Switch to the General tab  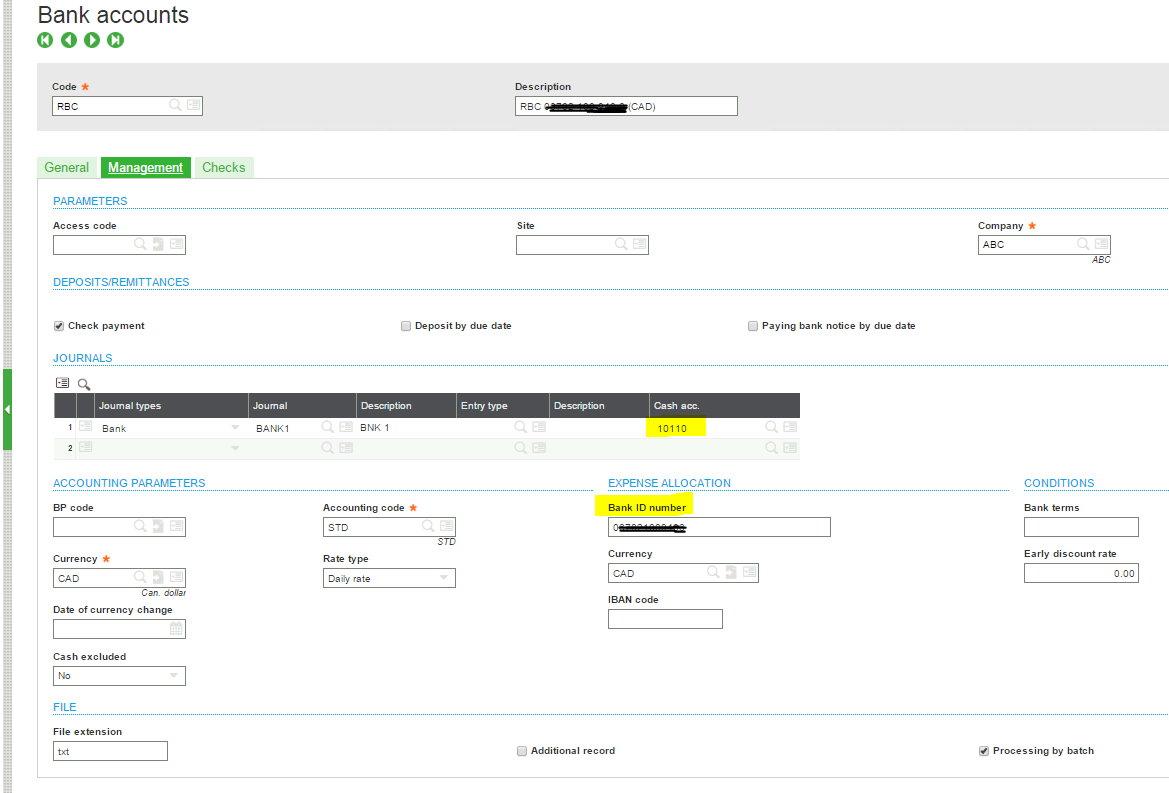(66, 168)
